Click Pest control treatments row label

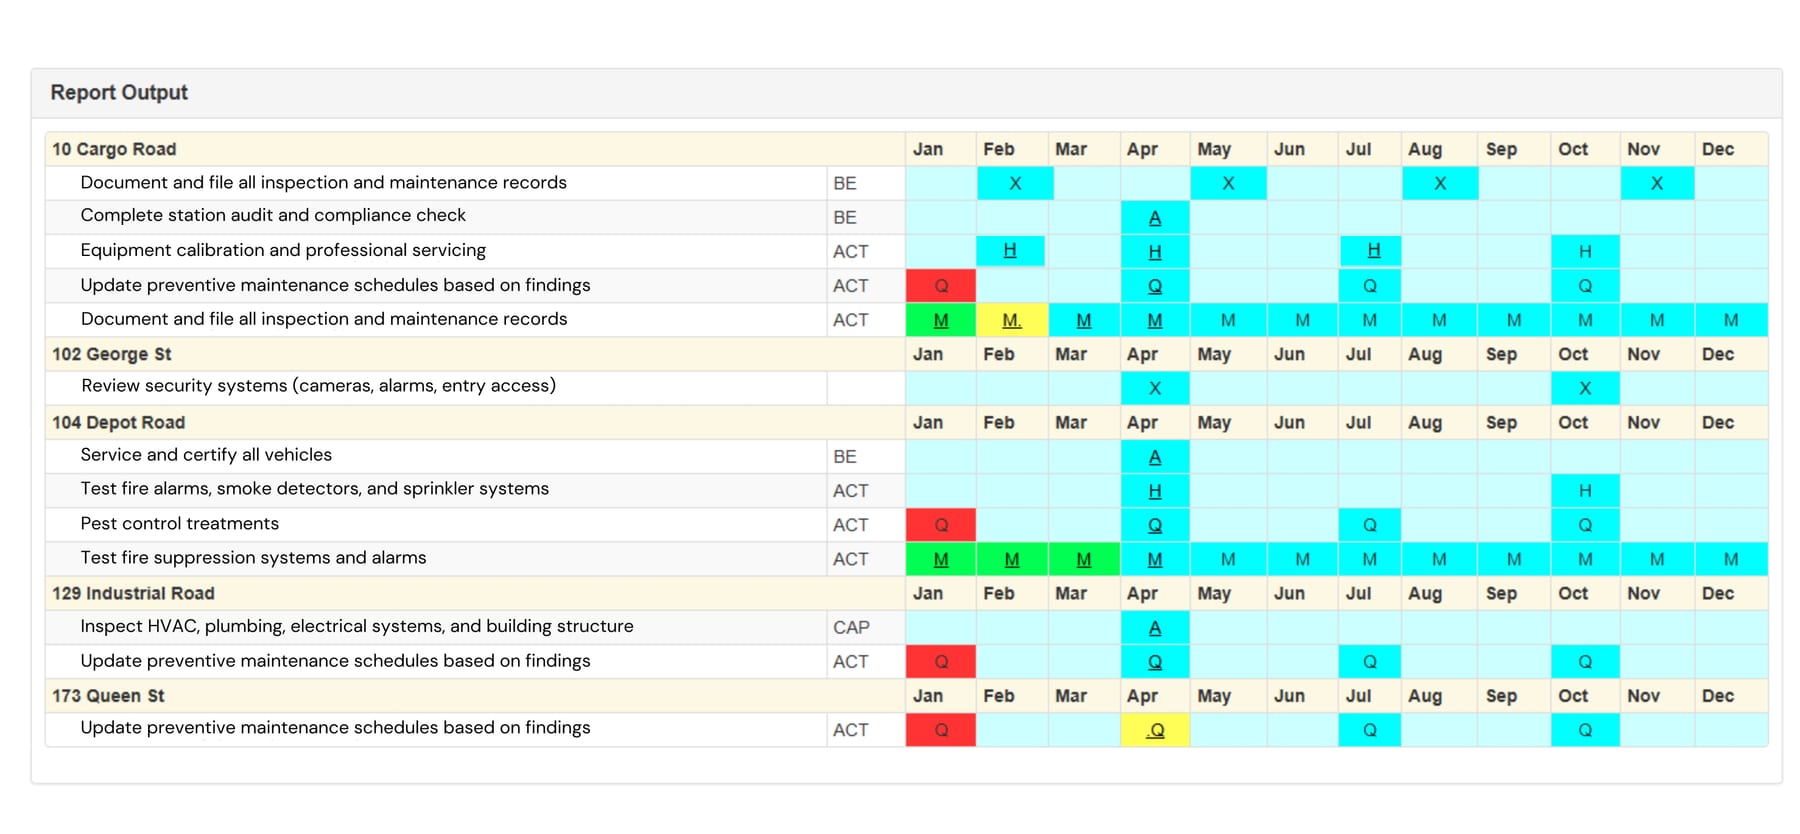click(180, 523)
